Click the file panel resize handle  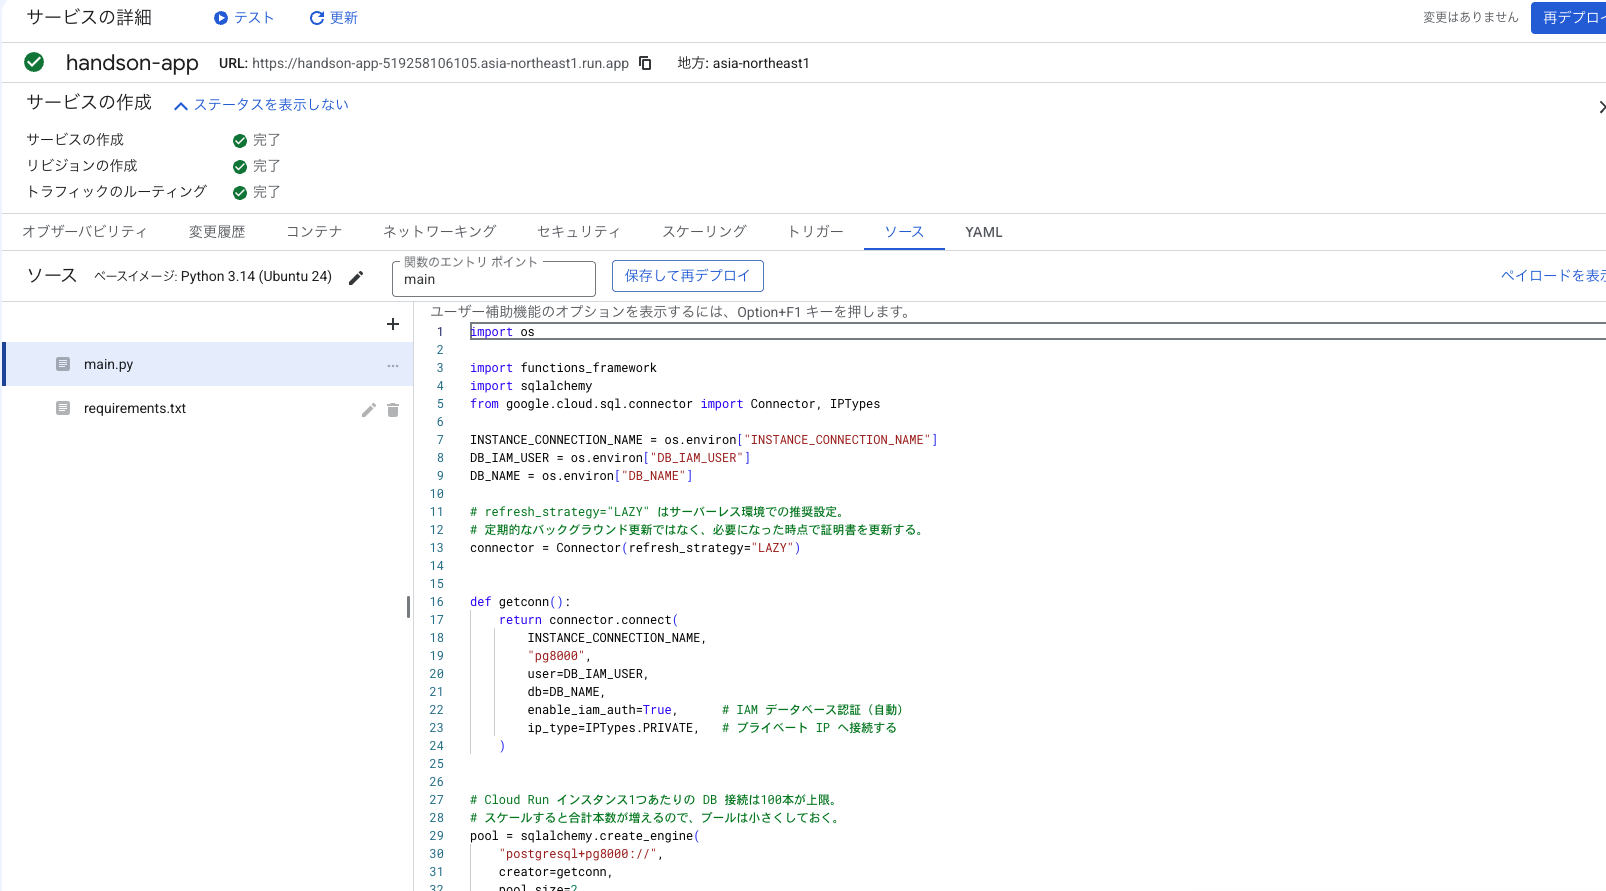point(408,607)
